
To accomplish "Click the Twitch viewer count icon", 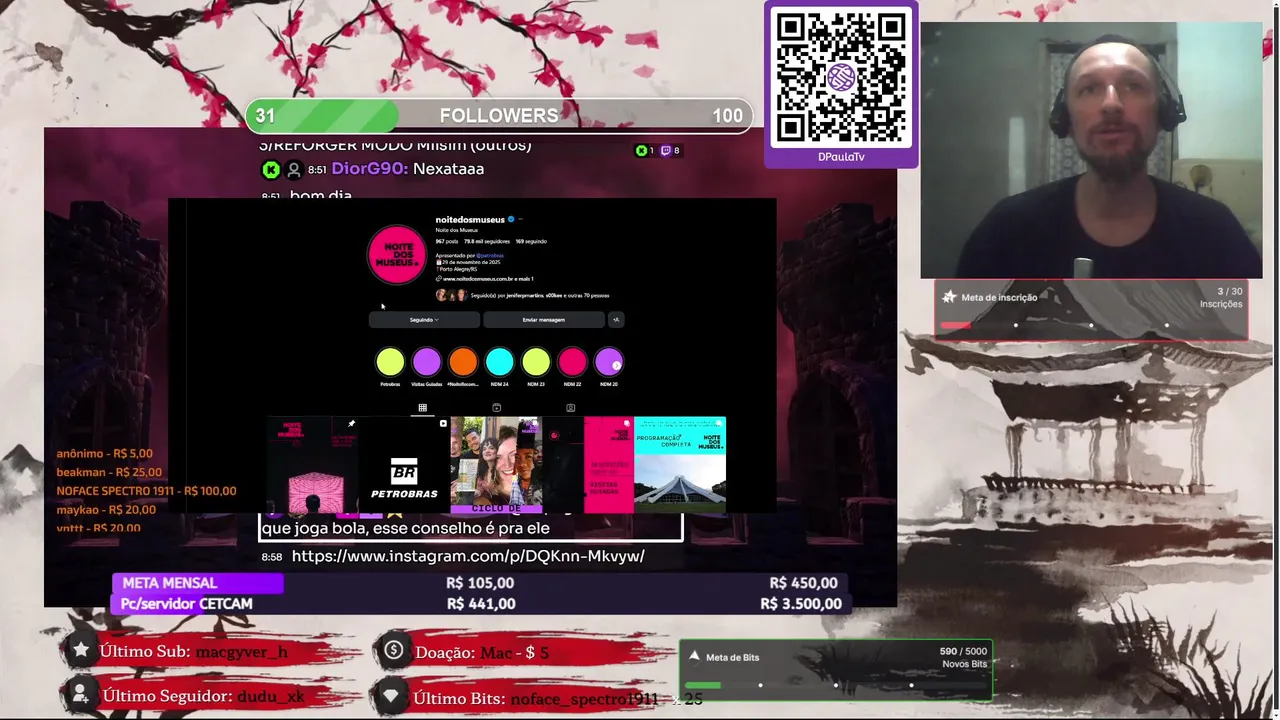I will (666, 151).
